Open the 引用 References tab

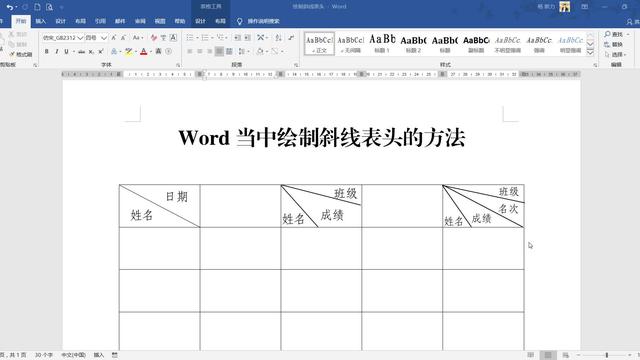[100, 21]
